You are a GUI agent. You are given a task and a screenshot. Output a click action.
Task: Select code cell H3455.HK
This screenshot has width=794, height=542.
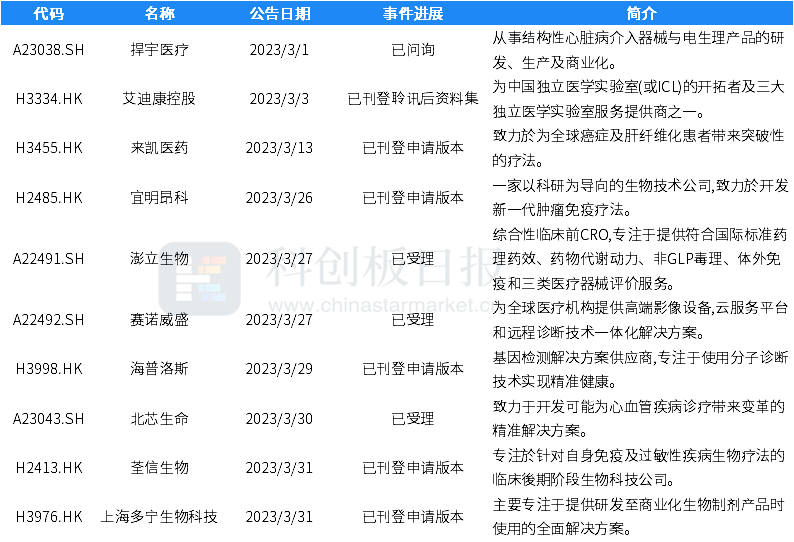tap(49, 148)
